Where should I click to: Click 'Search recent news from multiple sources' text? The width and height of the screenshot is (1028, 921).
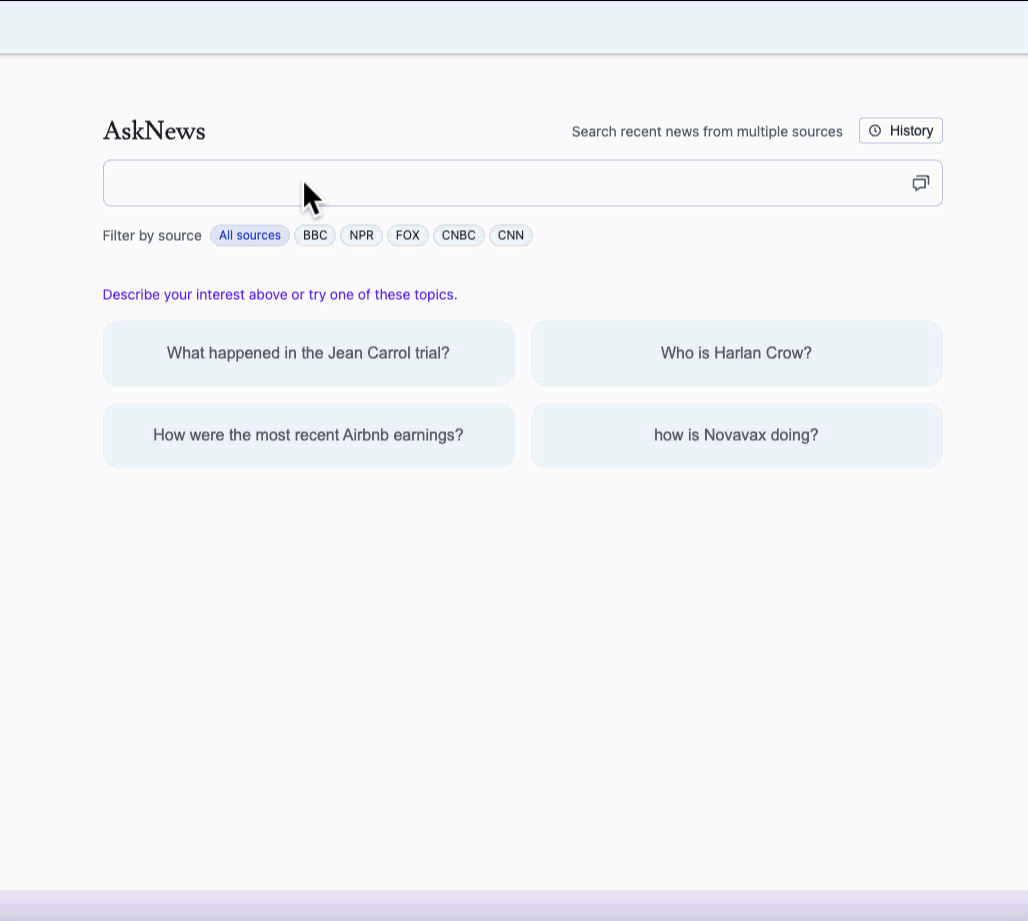coord(707,132)
